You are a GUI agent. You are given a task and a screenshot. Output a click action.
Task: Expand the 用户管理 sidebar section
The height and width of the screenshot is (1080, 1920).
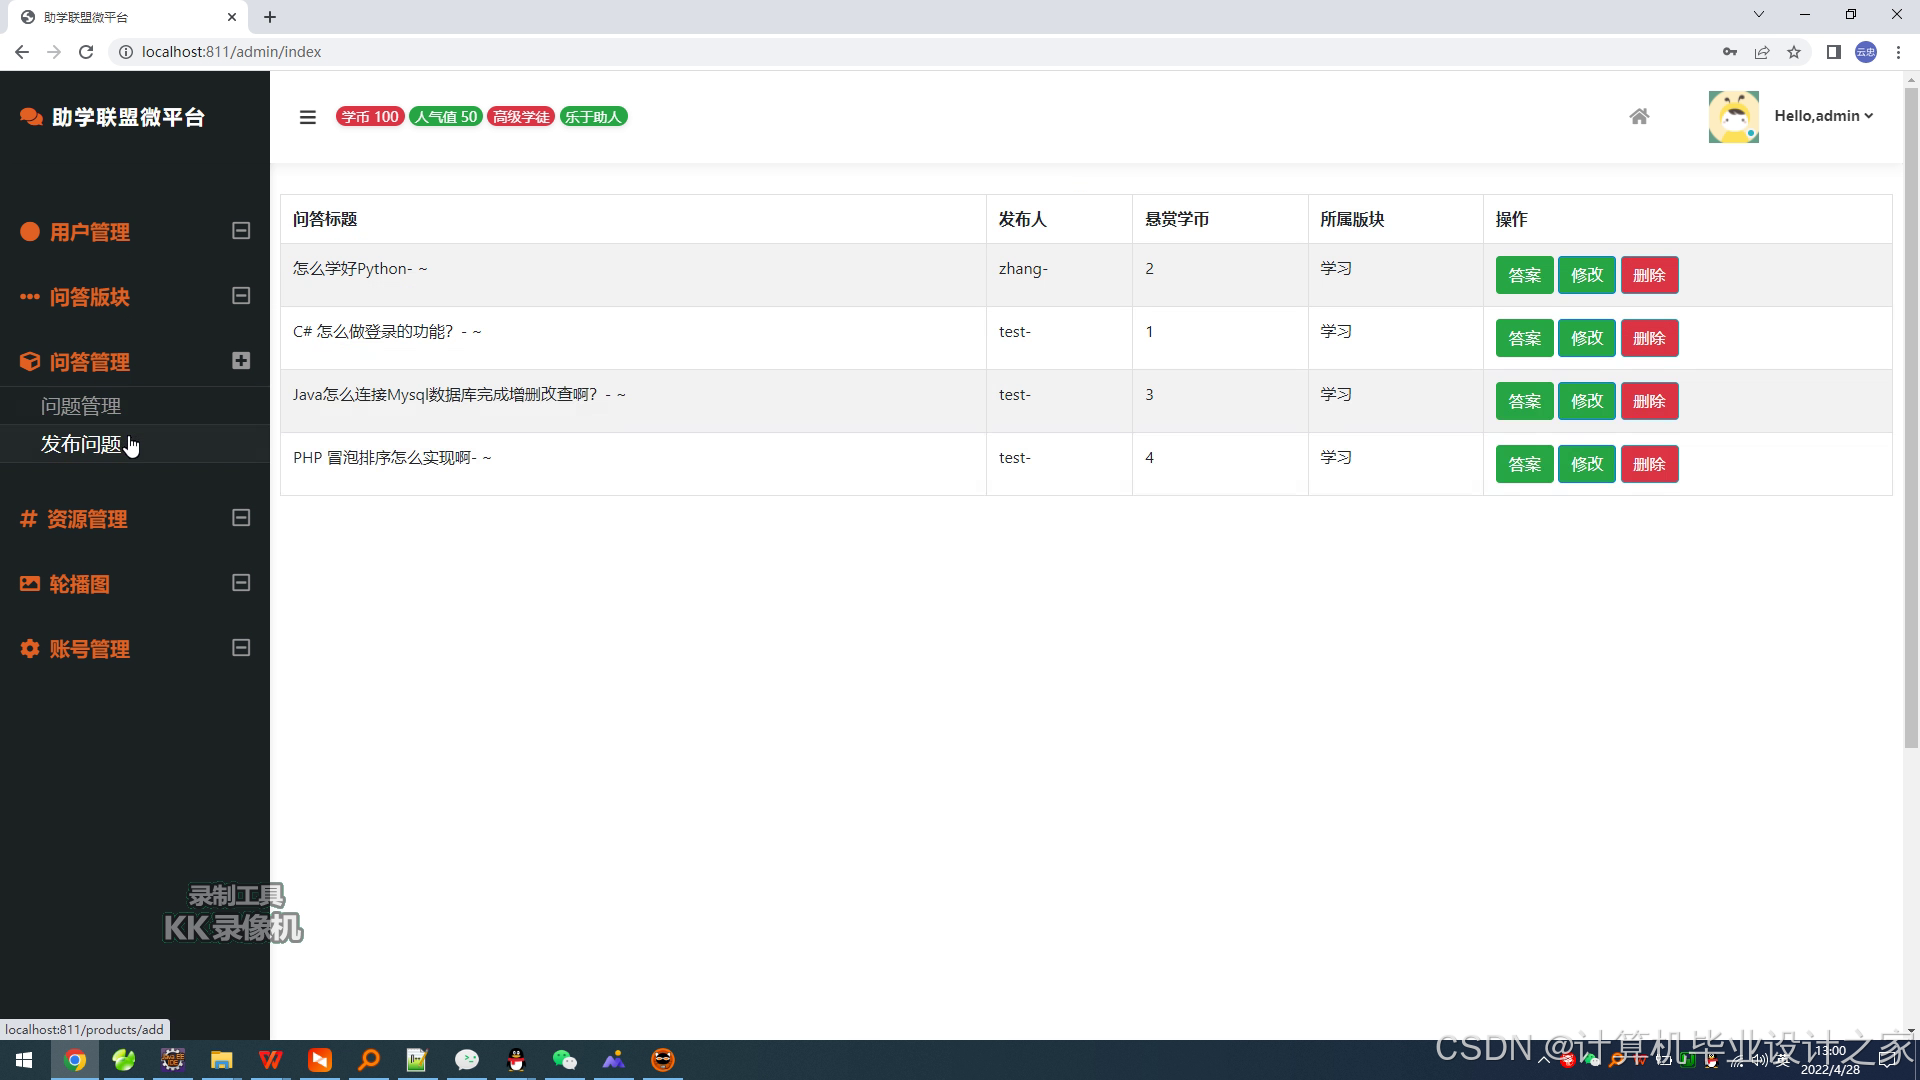click(241, 231)
